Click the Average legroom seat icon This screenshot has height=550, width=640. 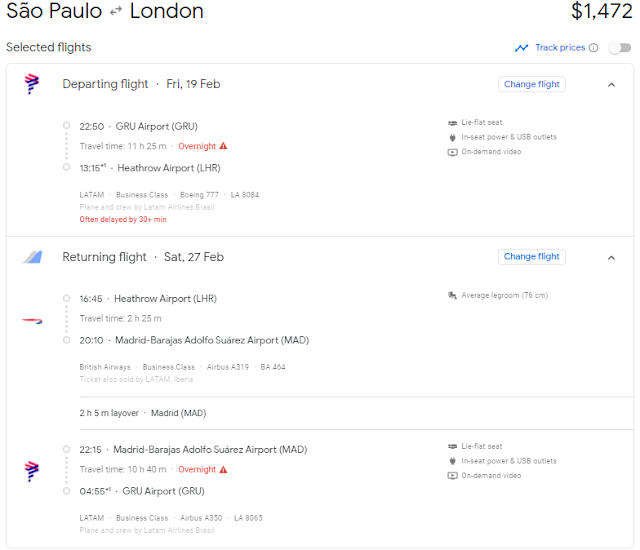click(452, 295)
